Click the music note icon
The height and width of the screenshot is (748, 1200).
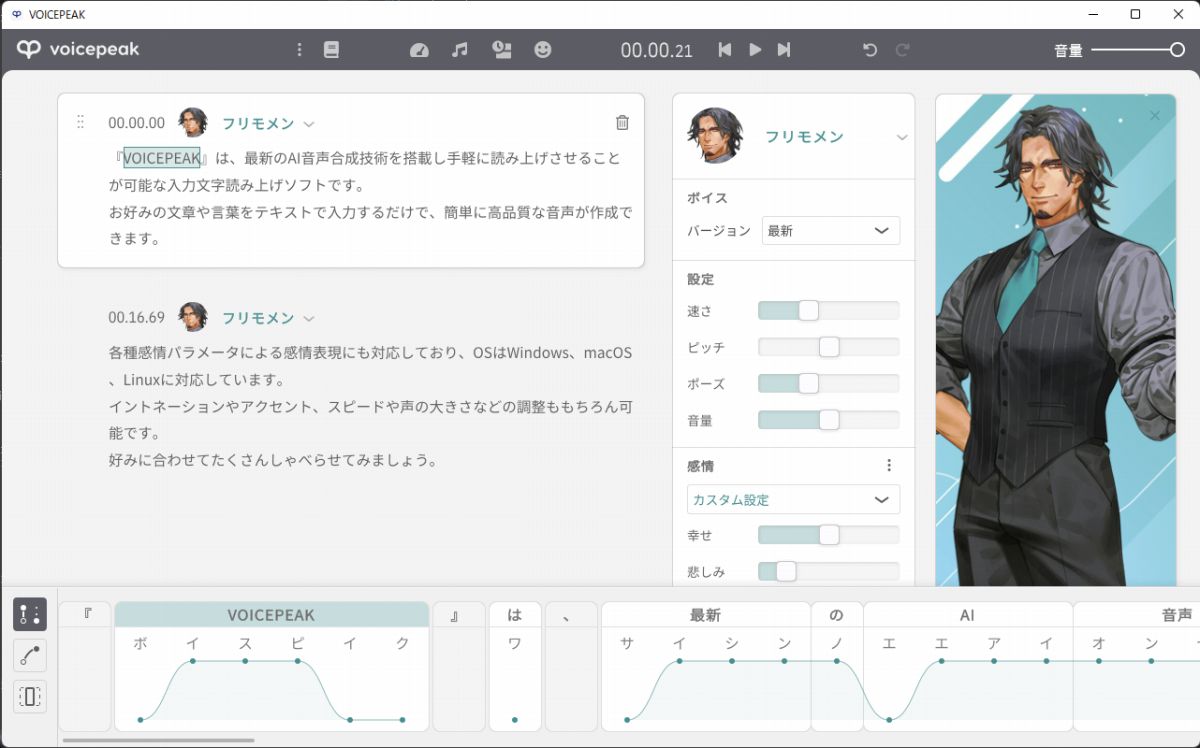coord(460,50)
